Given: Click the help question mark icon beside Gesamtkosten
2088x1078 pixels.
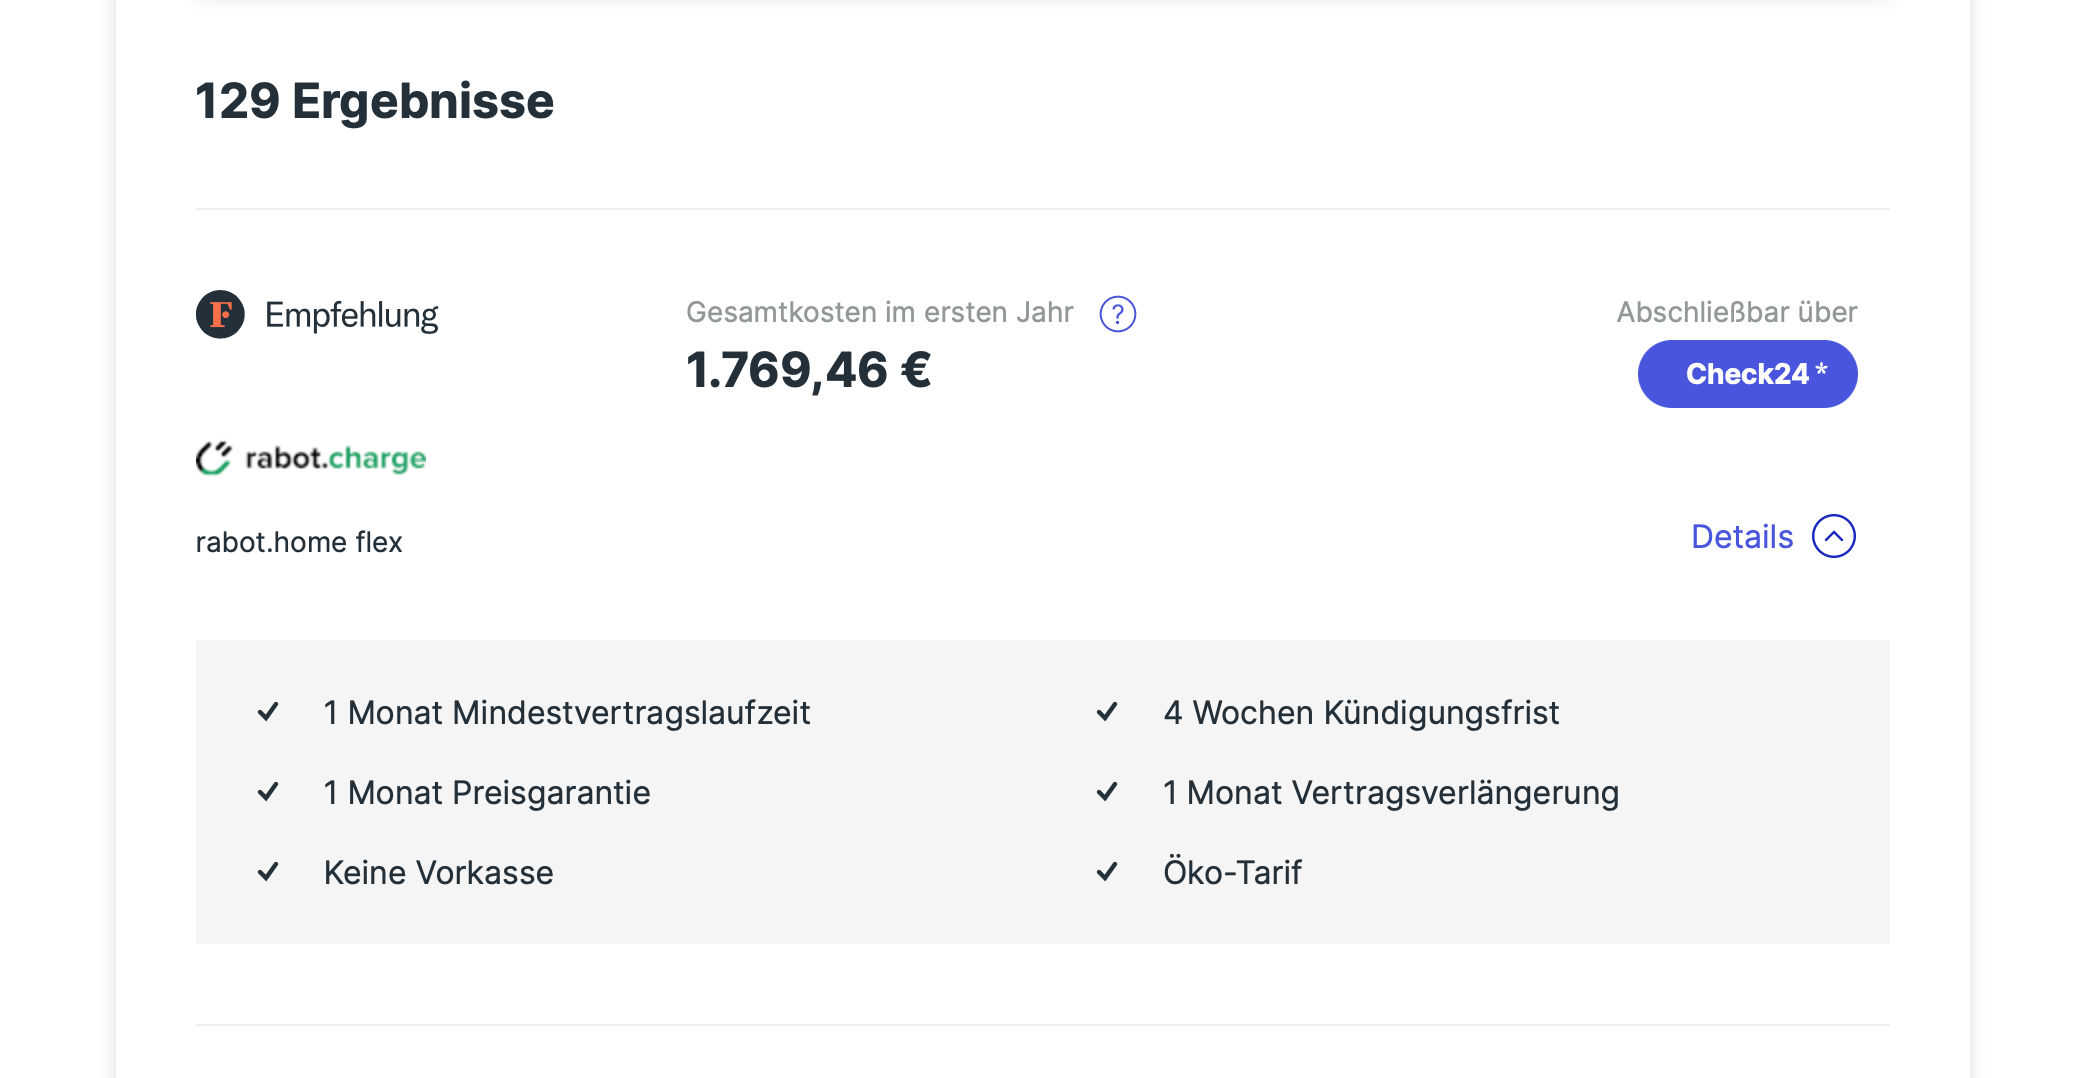Looking at the screenshot, I should click(1117, 314).
